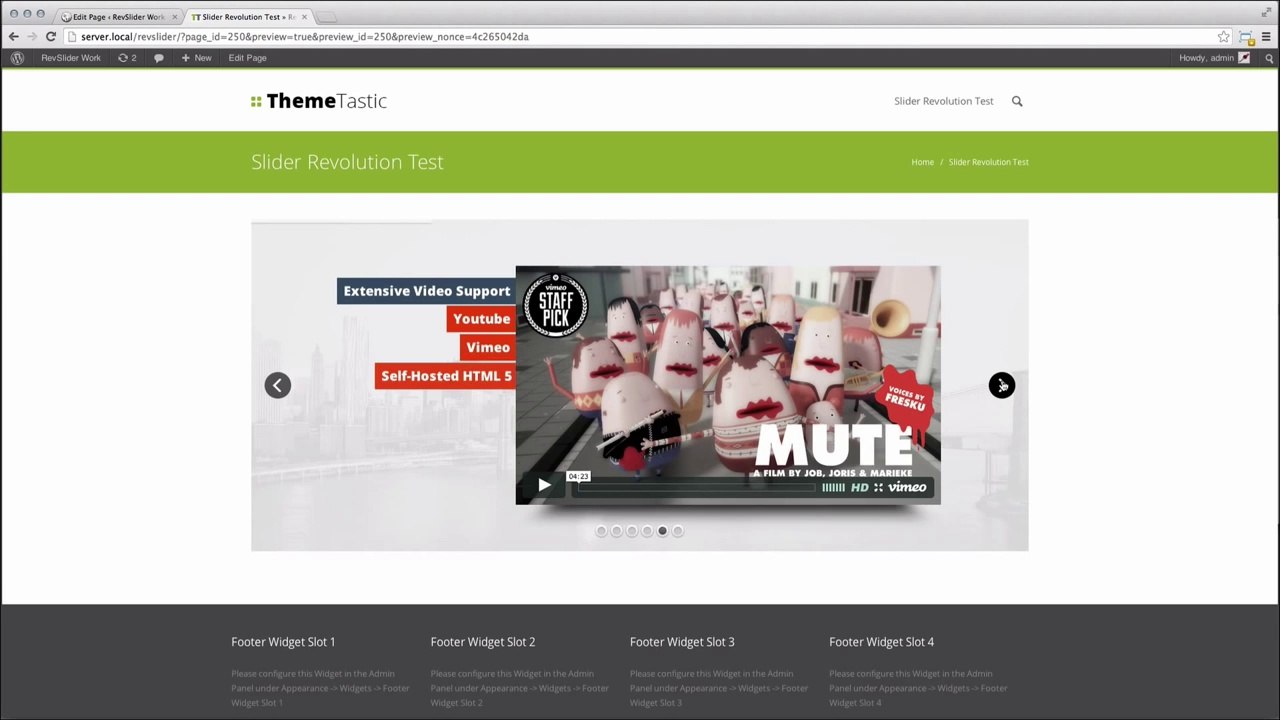Click the Vimeo logo in the player
This screenshot has width=1280, height=720.
coord(908,487)
